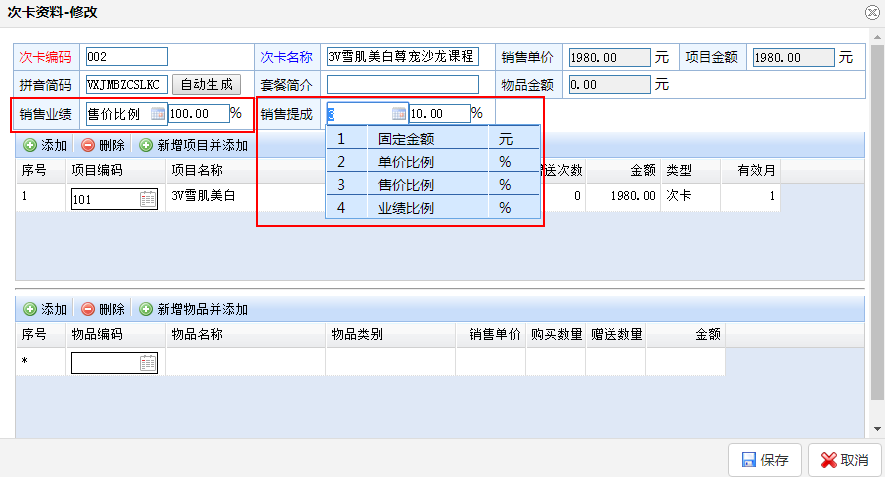Viewport: 885px width, 477px height.
Task: Expand the 销售业绩 type dropdown
Action: coord(158,113)
